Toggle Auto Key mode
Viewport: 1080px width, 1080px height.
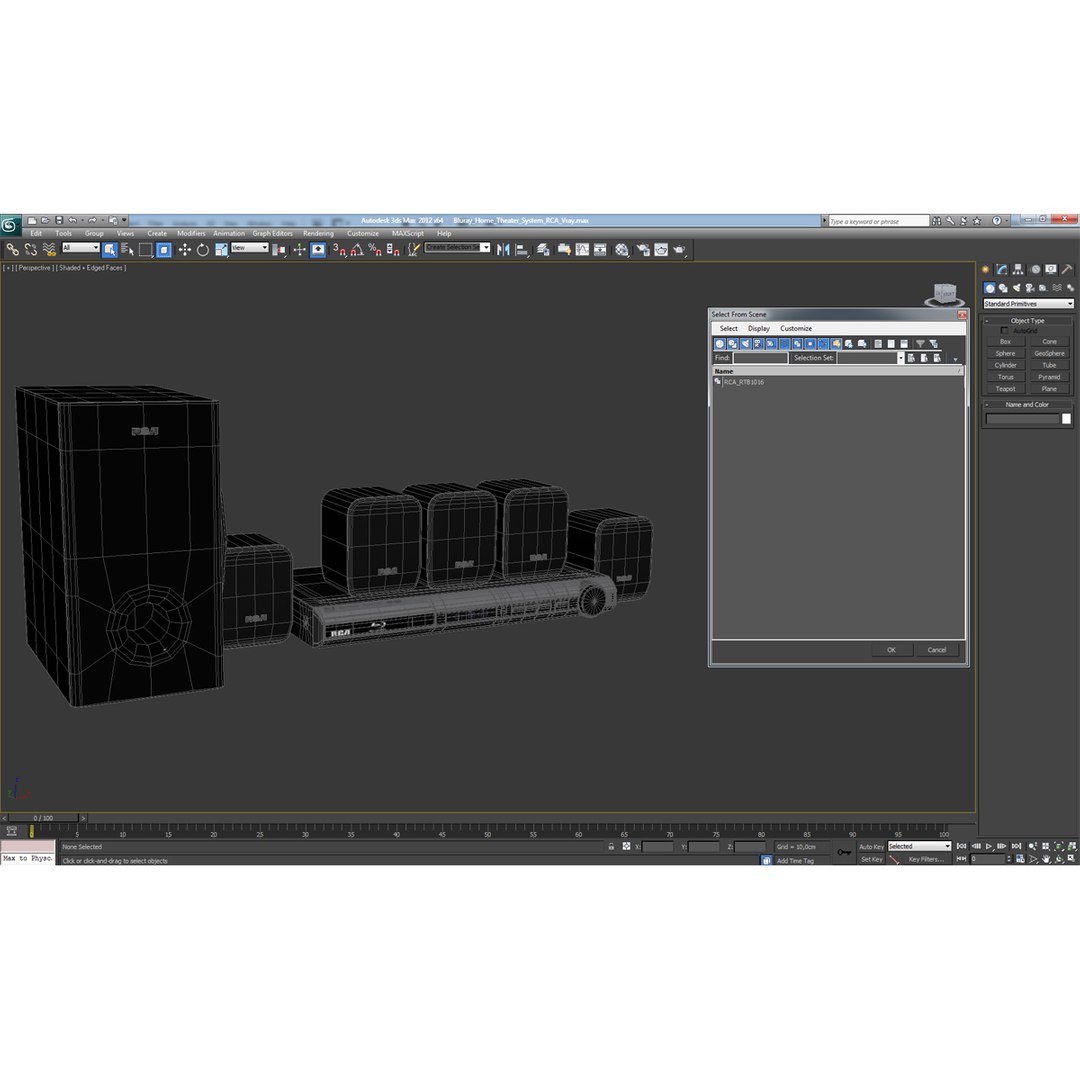[x=871, y=847]
